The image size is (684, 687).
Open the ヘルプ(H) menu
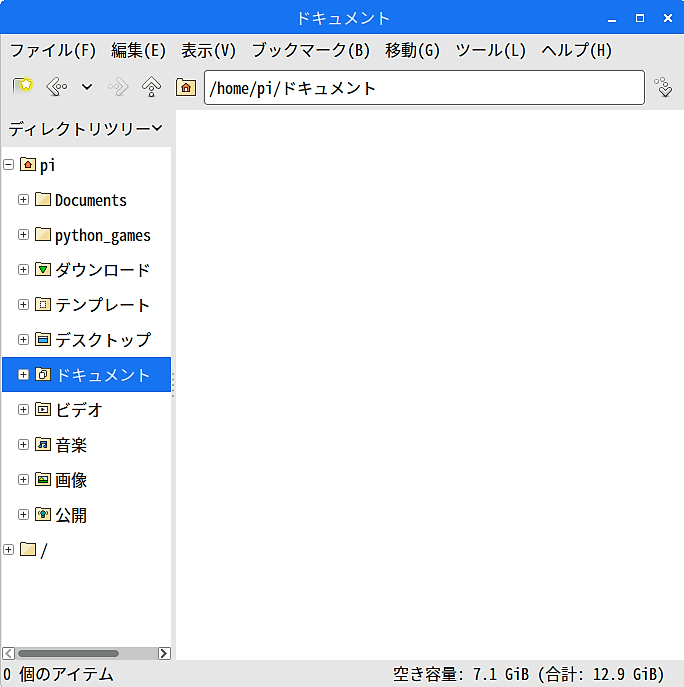tap(576, 50)
